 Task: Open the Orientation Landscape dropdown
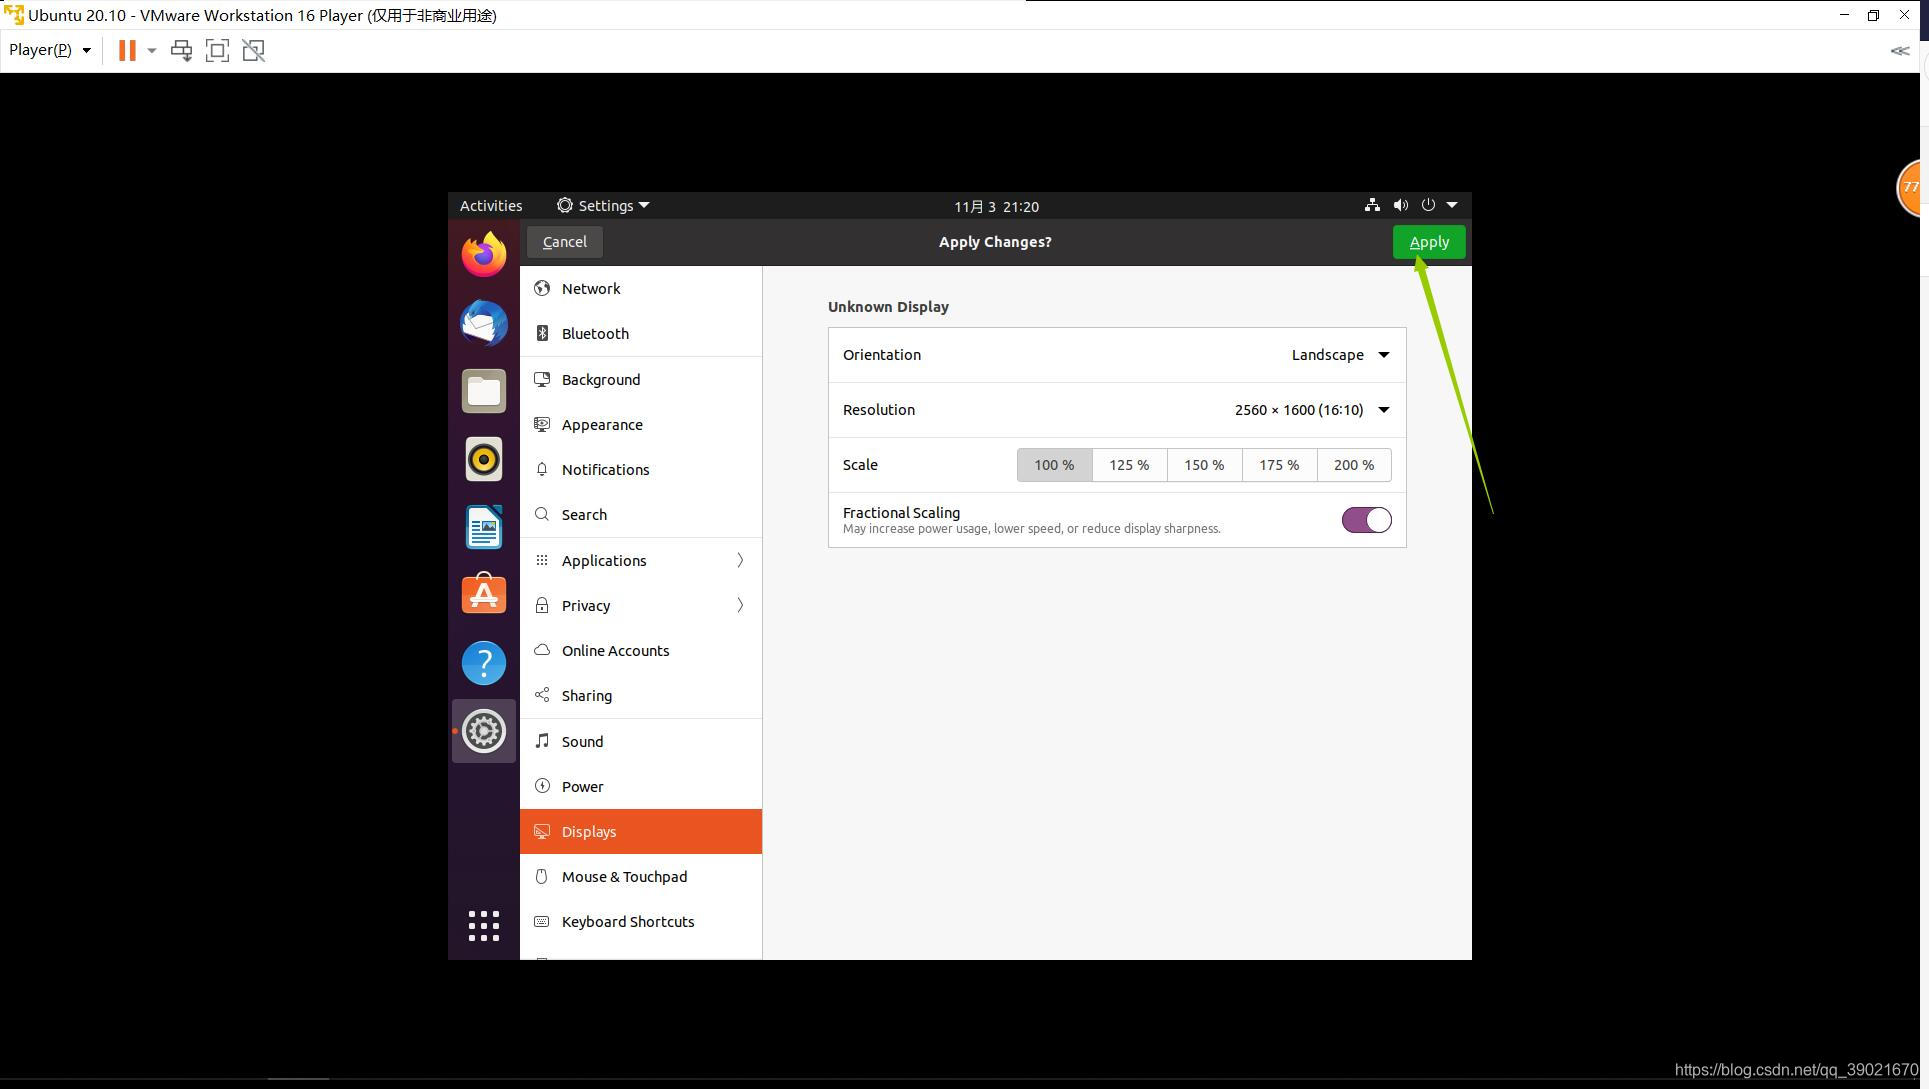point(1340,355)
